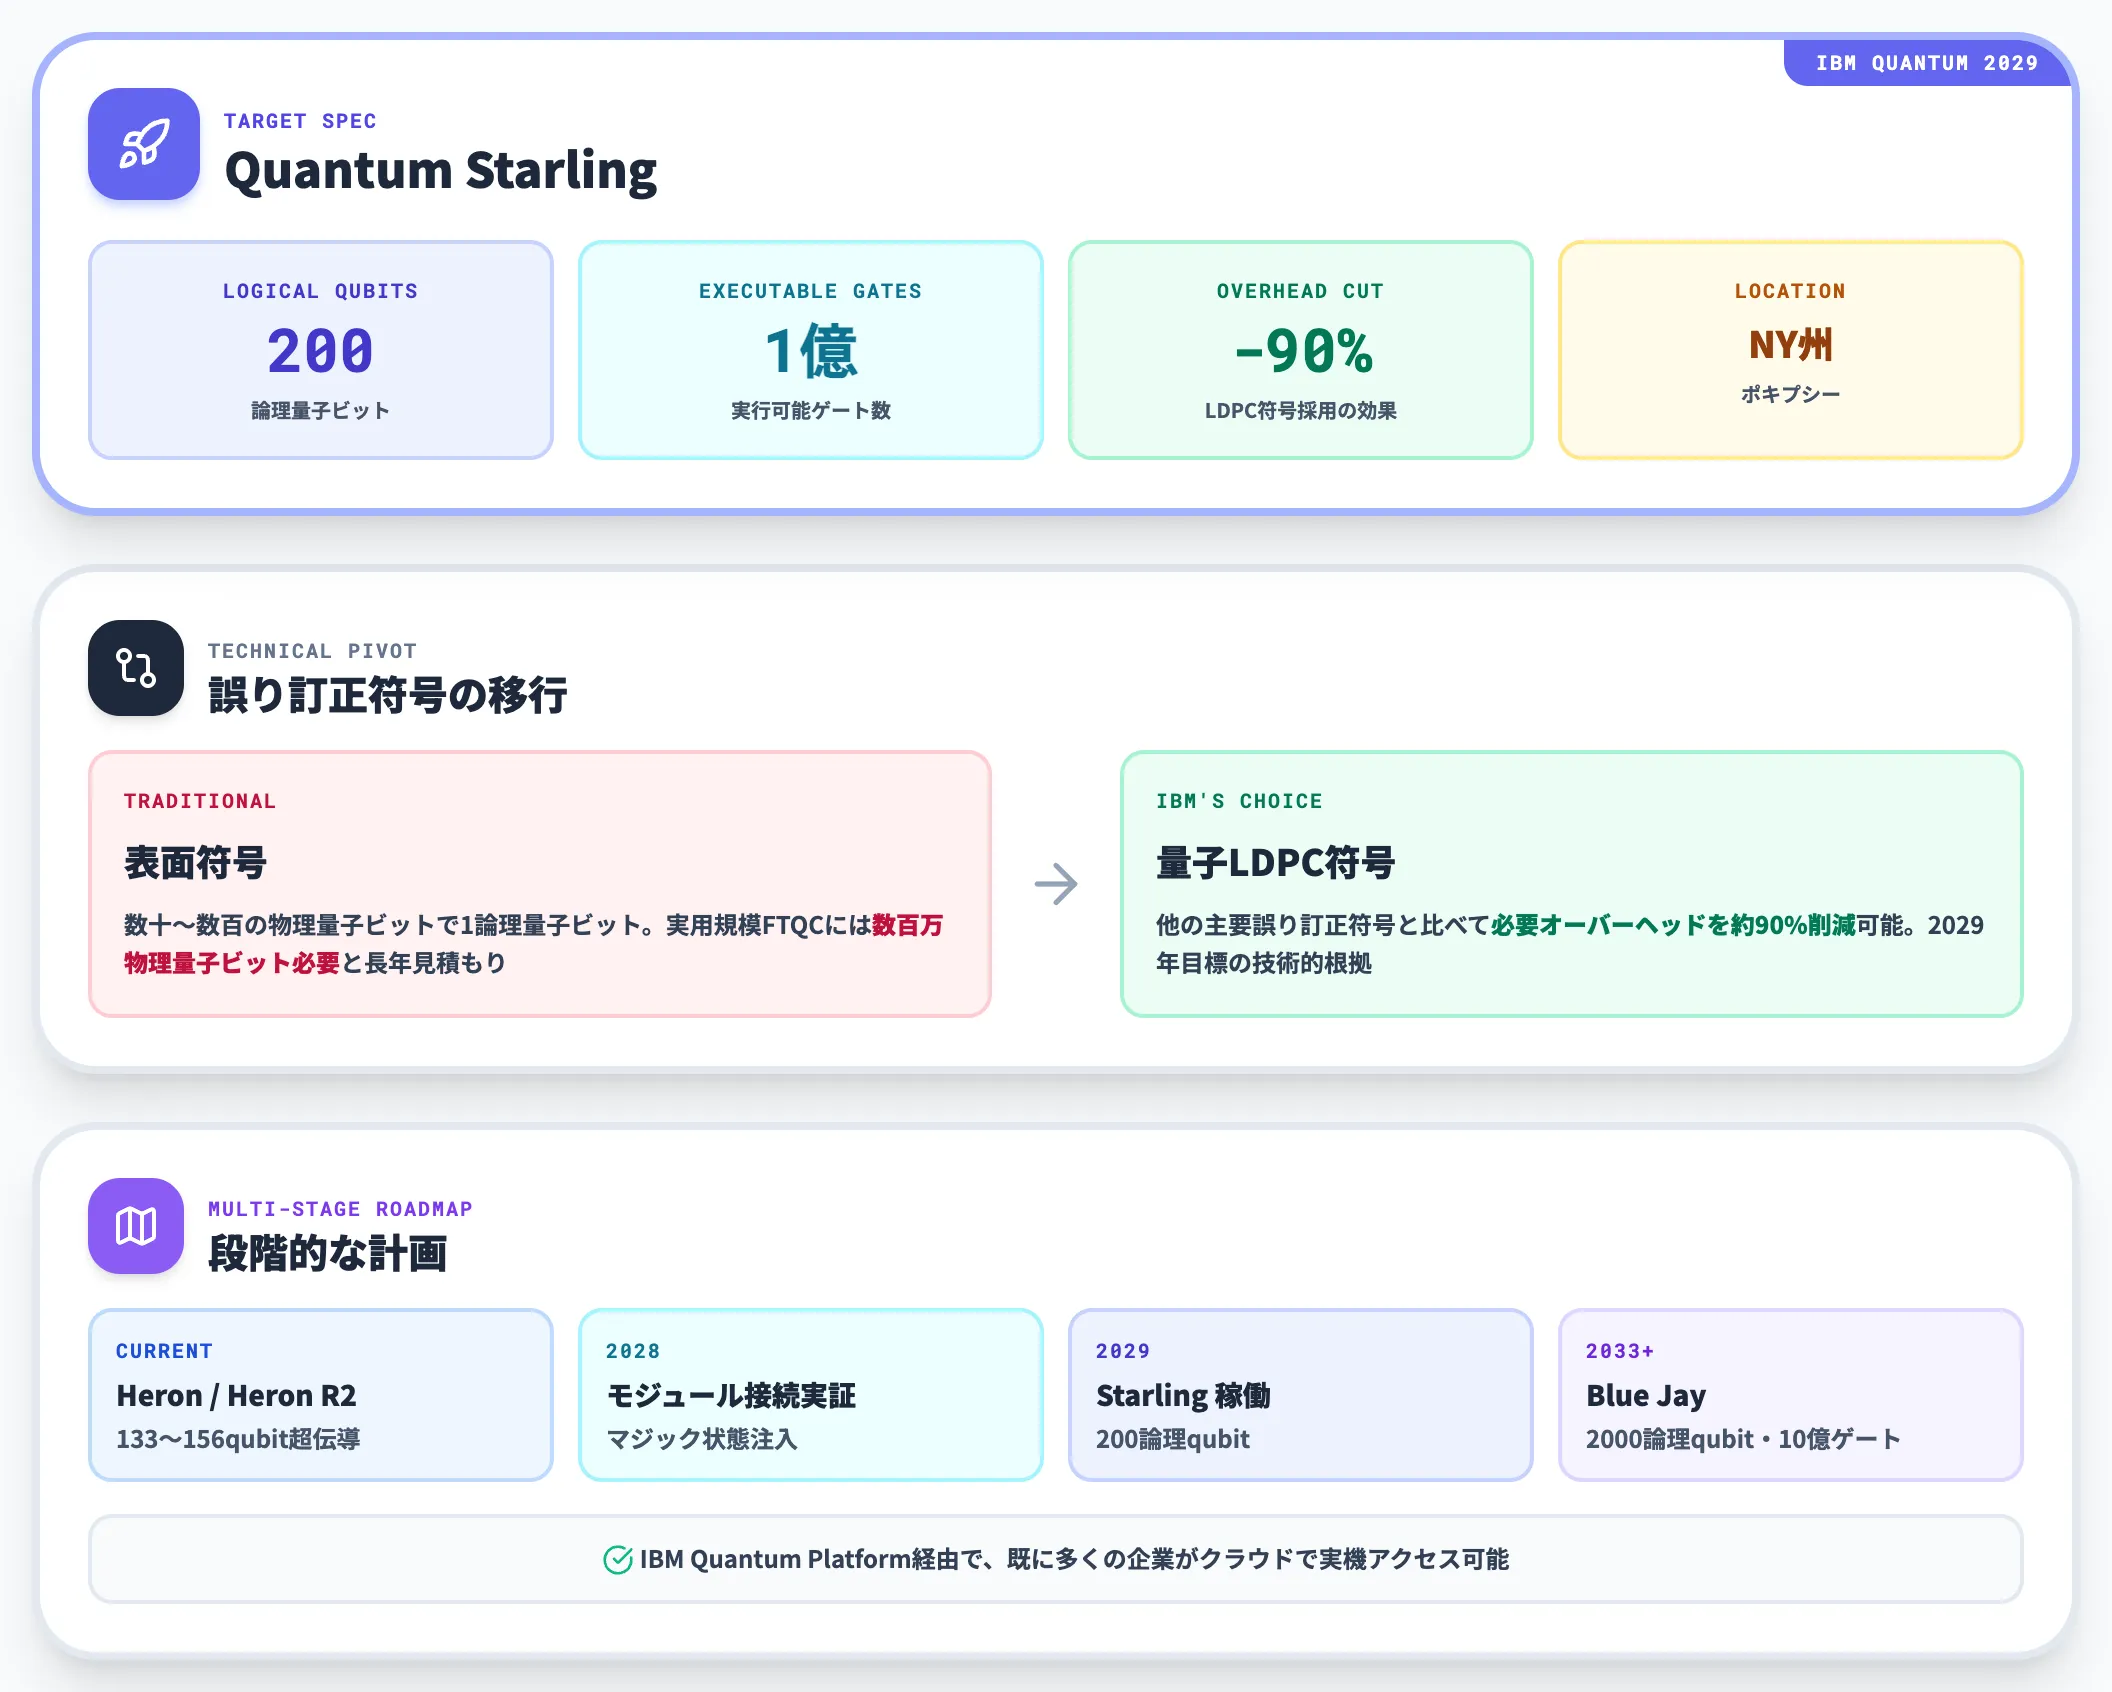Select the Overhead Cut -90% card
The height and width of the screenshot is (1692, 2112).
coord(1301,350)
